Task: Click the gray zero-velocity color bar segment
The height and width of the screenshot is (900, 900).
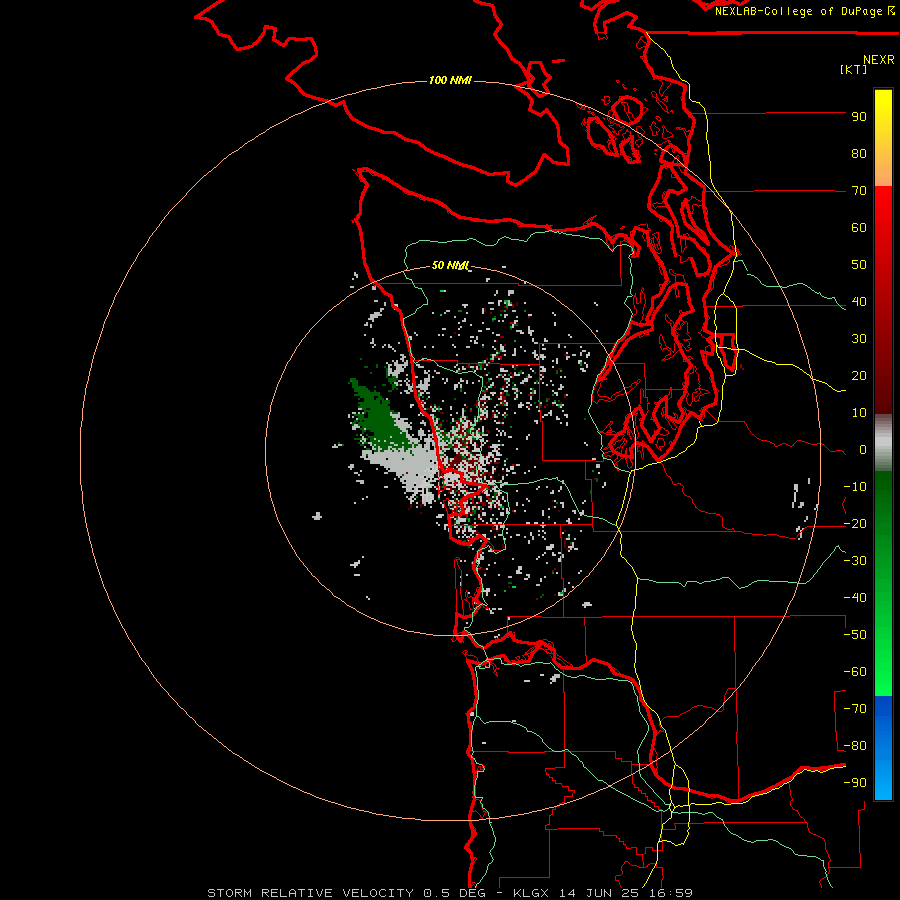Action: coord(883,443)
